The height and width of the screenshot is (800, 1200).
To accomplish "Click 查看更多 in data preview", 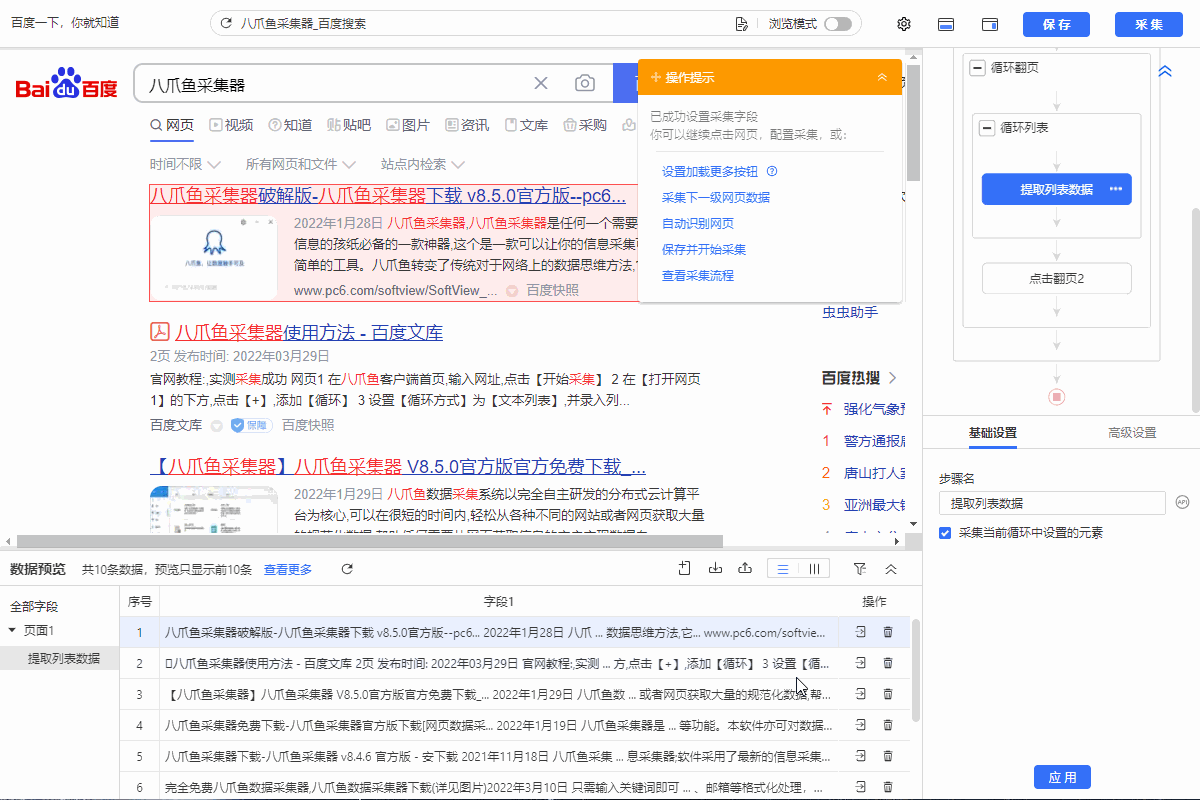I will coord(288,569).
